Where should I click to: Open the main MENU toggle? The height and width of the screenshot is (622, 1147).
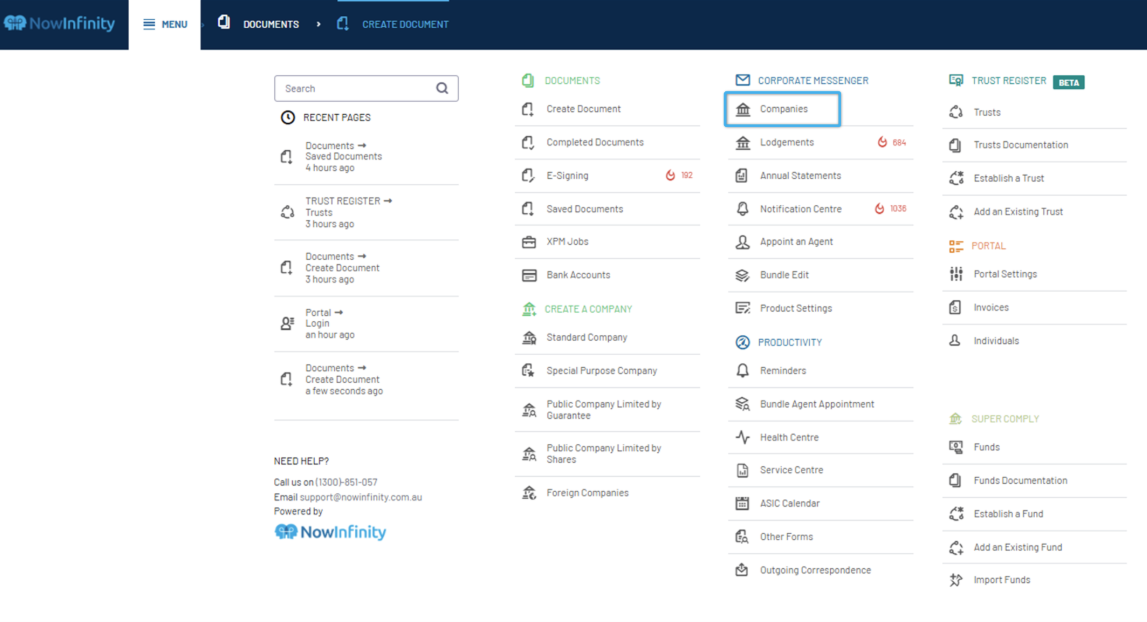(x=165, y=24)
